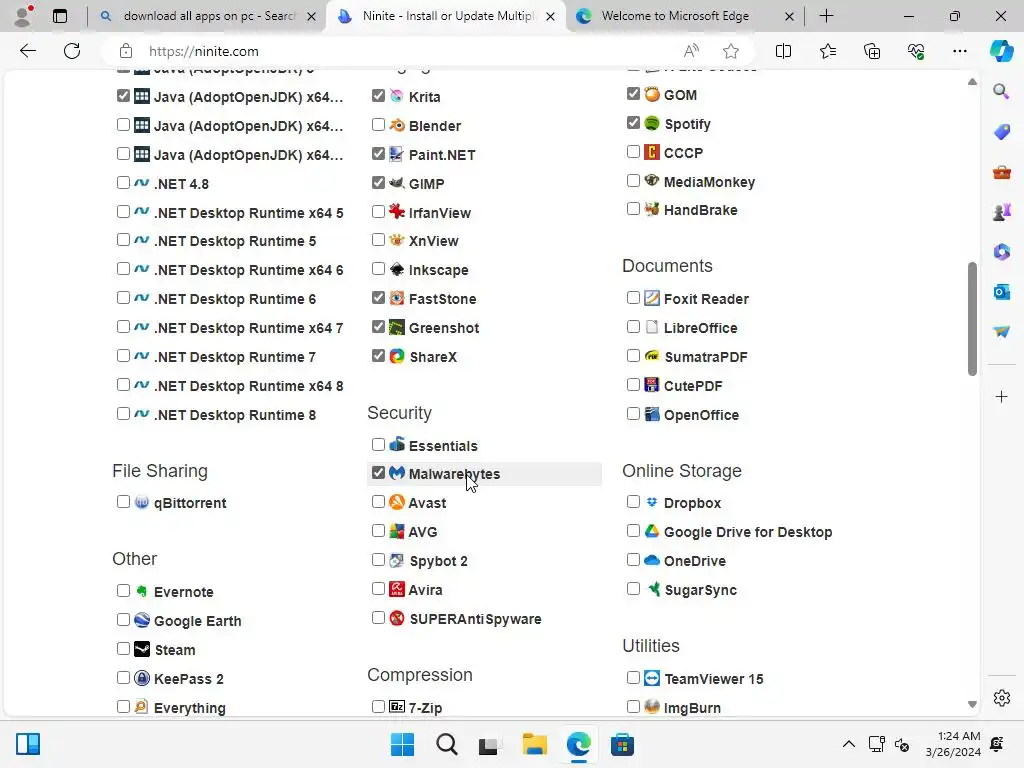
Task: Open Outlook icon in Edge sidebar
Action: [1001, 292]
